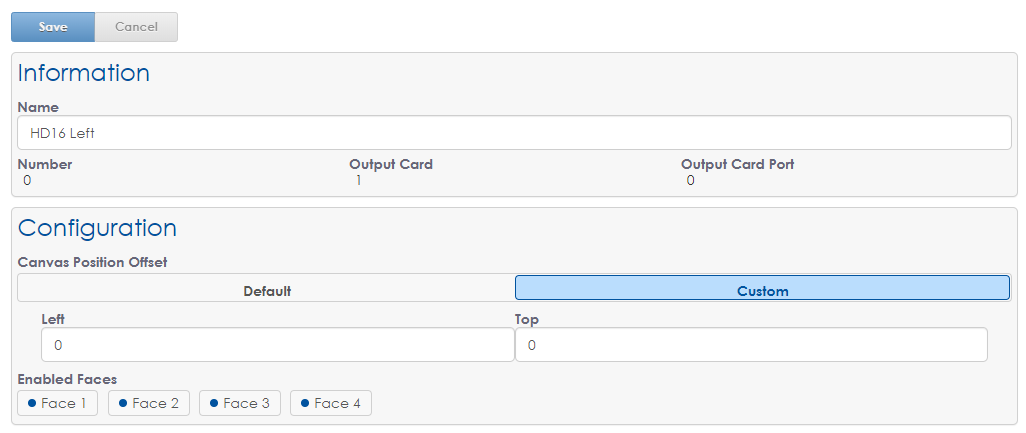
Task: Cancel the output configuration changes
Action: pos(136,27)
